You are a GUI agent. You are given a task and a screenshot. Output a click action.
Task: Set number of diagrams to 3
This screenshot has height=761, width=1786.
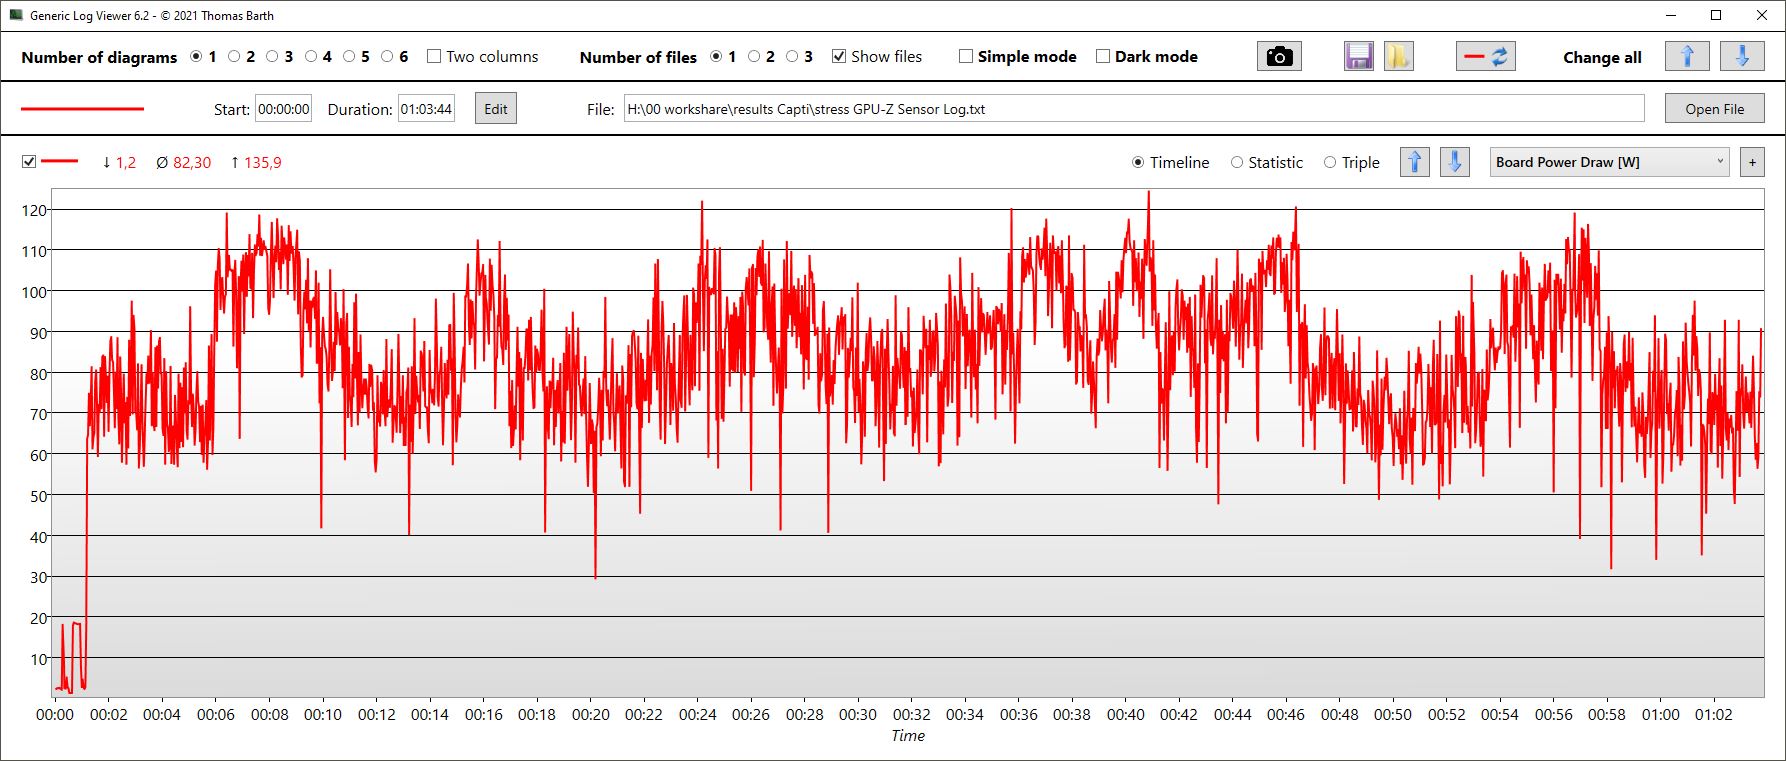272,57
